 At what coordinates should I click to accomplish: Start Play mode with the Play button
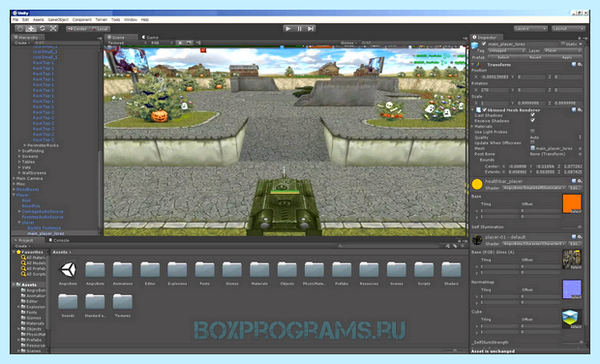288,28
